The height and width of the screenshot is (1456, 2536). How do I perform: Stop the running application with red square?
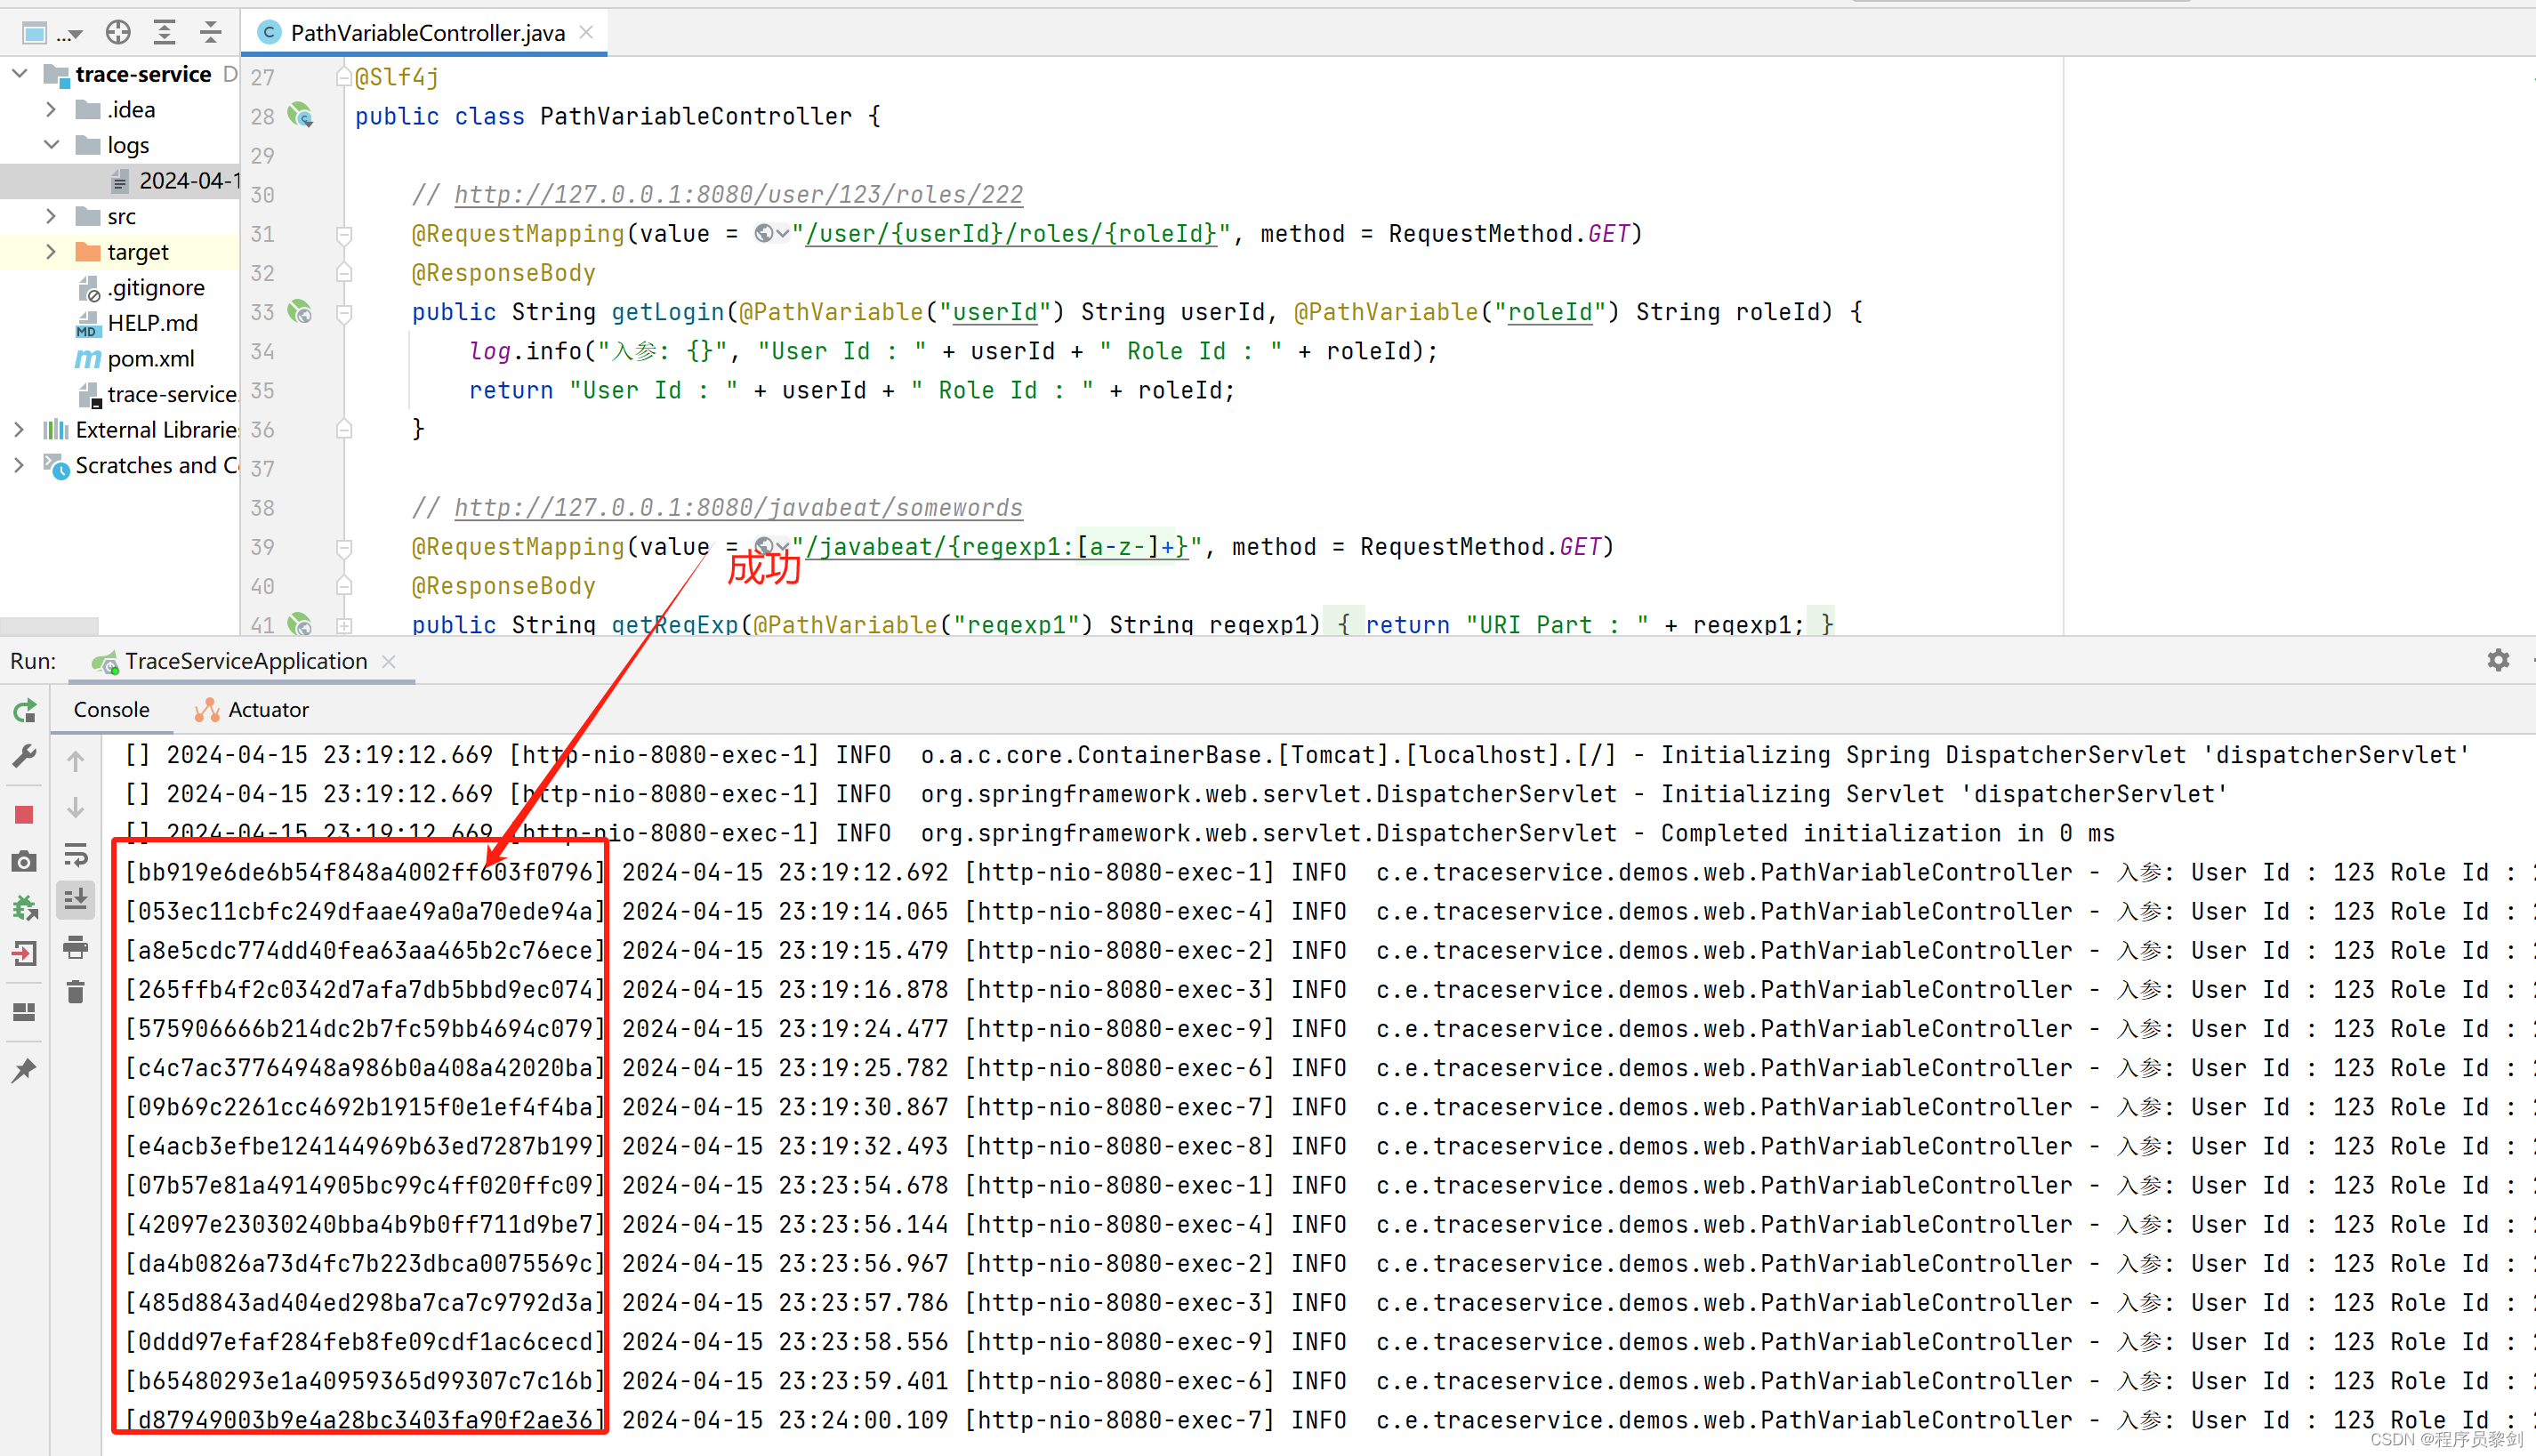tap(25, 815)
